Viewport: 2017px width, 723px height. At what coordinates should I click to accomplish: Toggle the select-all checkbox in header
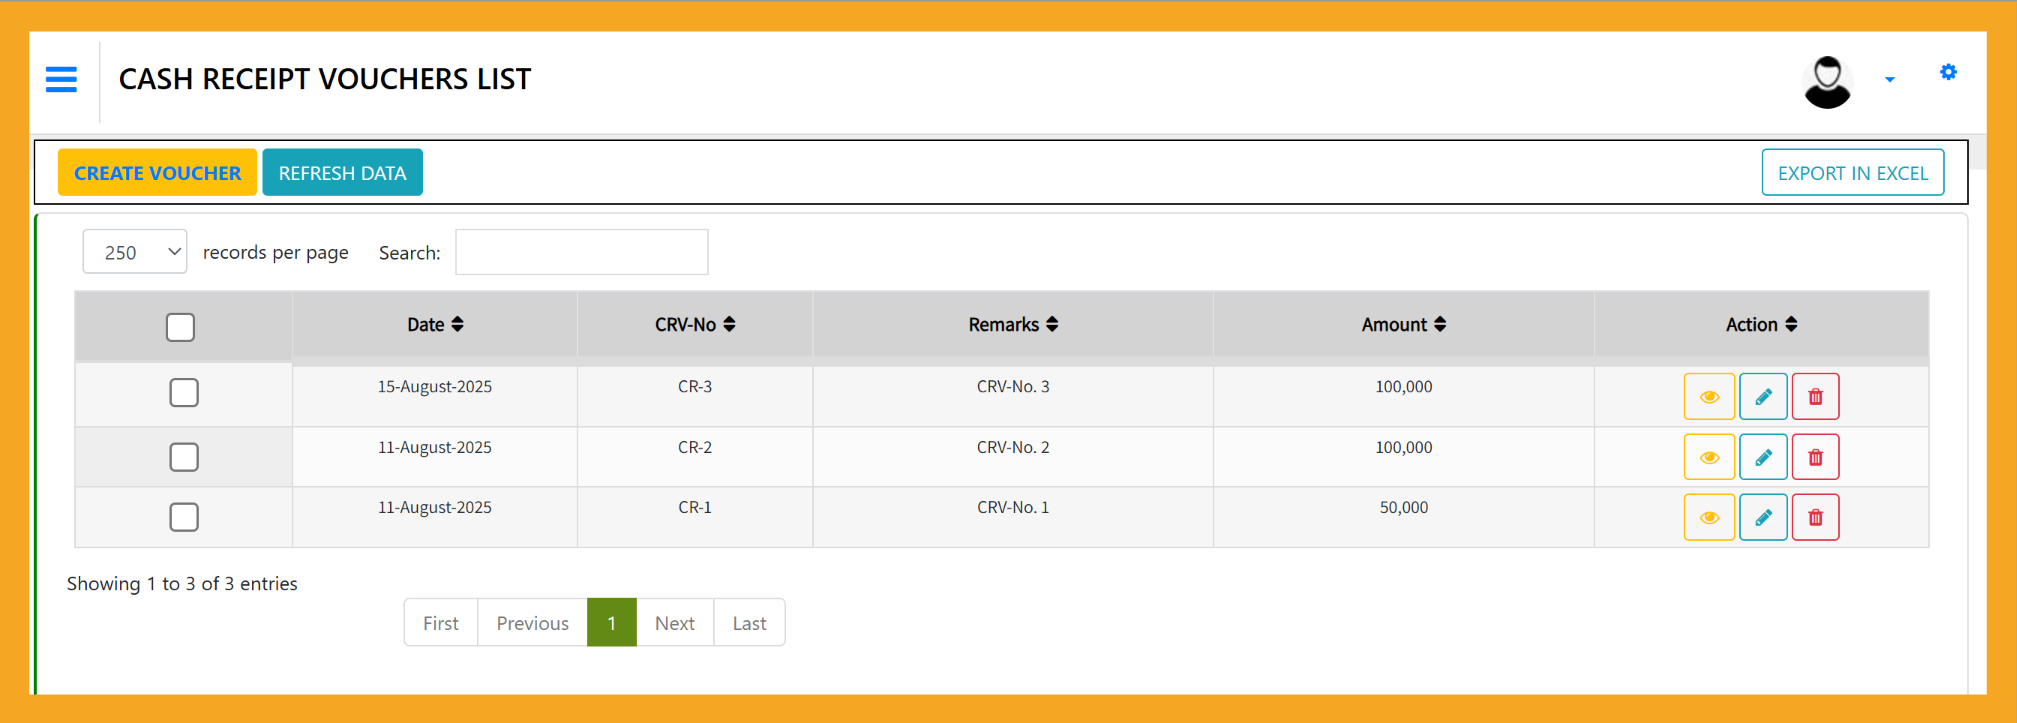pyautogui.click(x=180, y=327)
